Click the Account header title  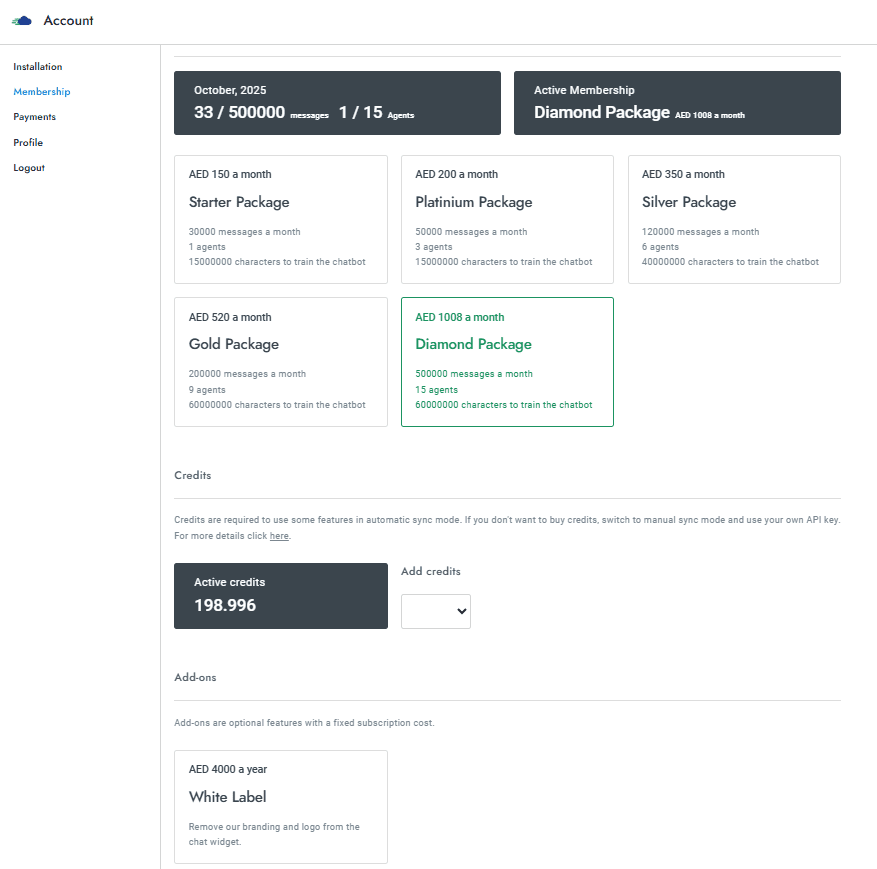(68, 21)
